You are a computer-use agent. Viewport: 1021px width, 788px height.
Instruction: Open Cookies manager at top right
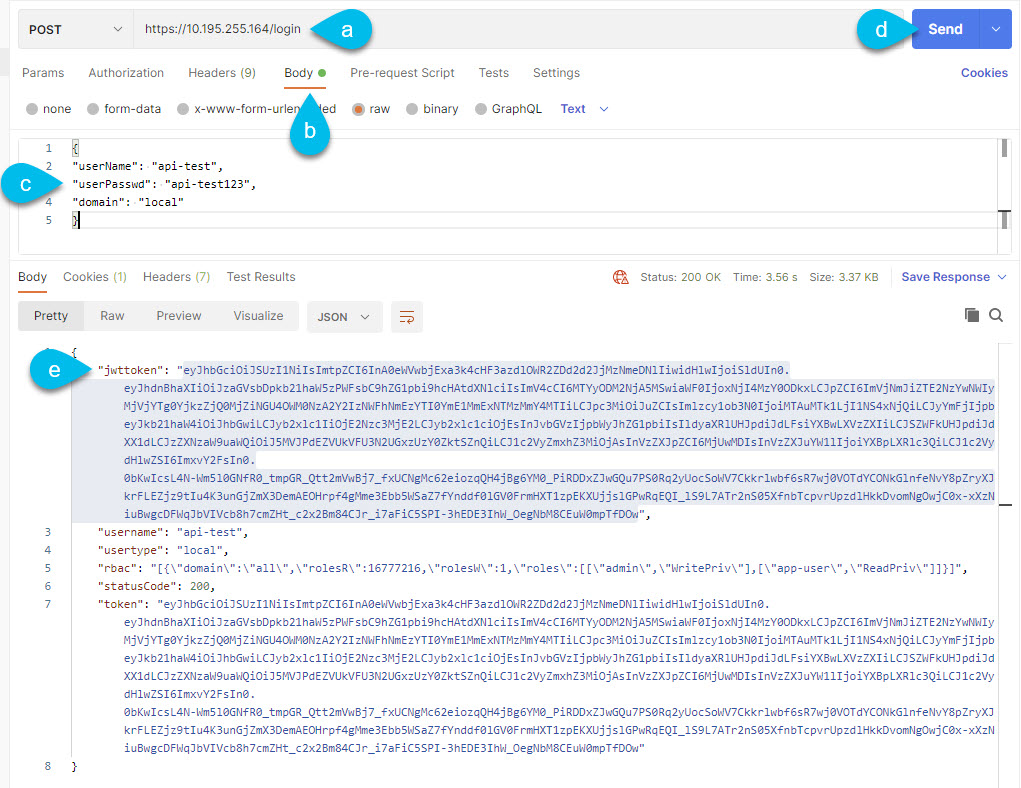tap(984, 72)
